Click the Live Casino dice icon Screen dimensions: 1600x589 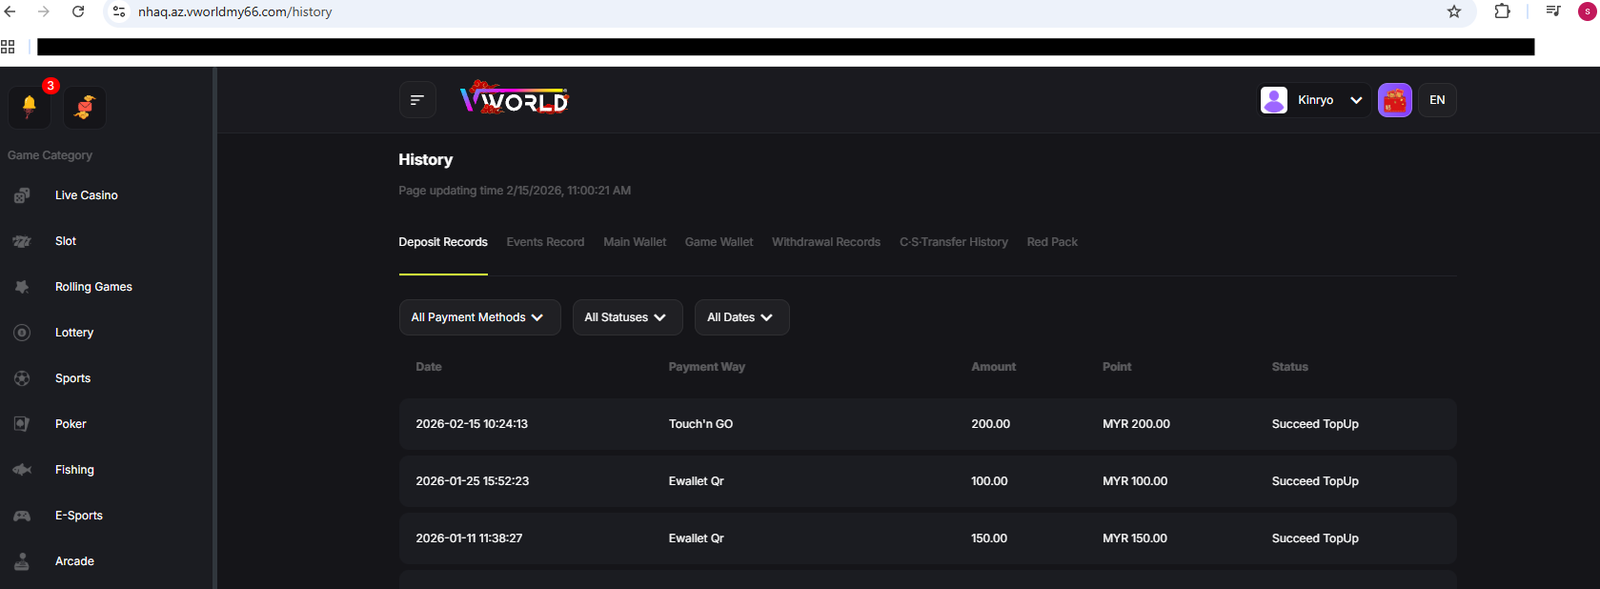(22, 196)
